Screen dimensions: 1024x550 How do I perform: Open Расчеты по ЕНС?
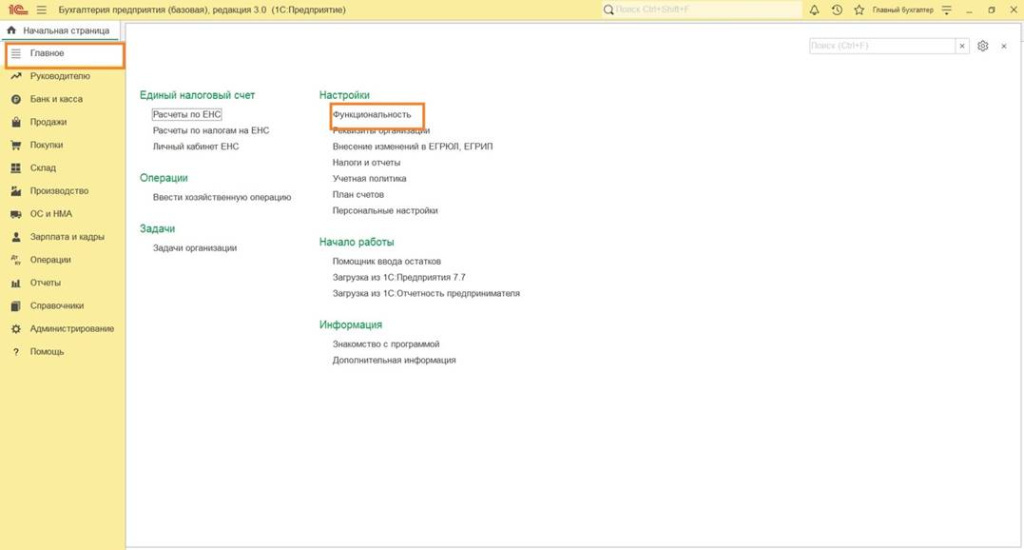(187, 115)
